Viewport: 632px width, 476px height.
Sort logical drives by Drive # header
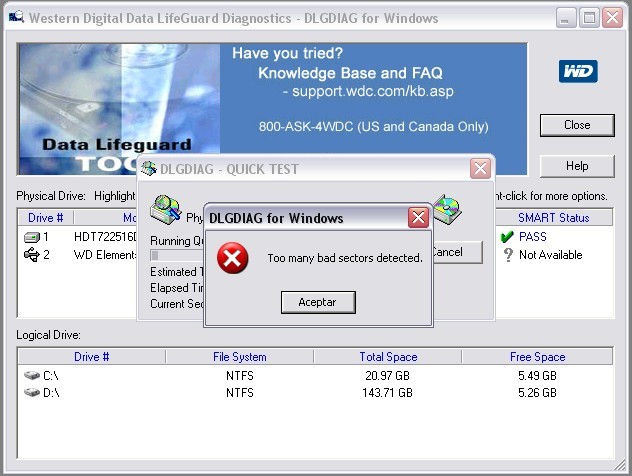(91, 357)
